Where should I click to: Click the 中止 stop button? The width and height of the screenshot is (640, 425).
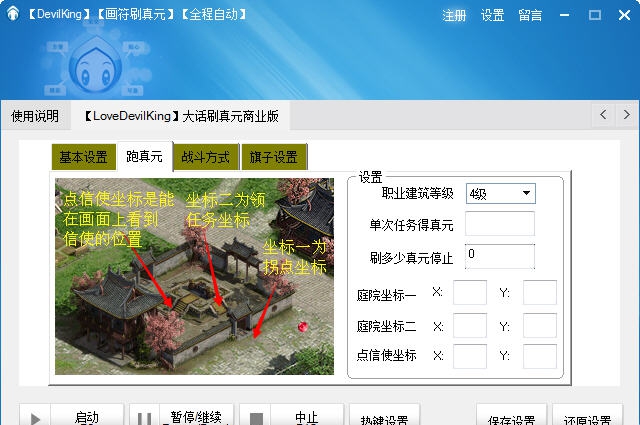point(306,416)
